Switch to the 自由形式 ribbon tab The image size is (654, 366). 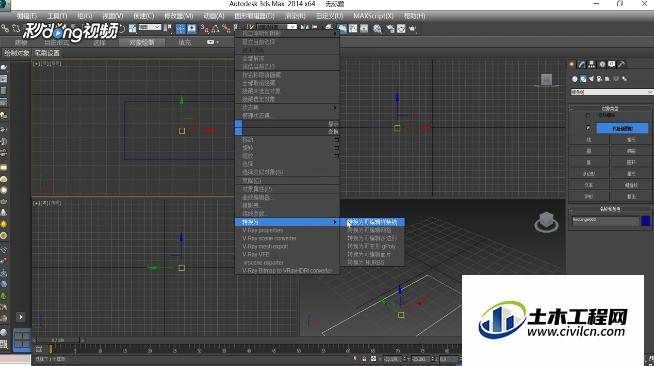click(57, 43)
